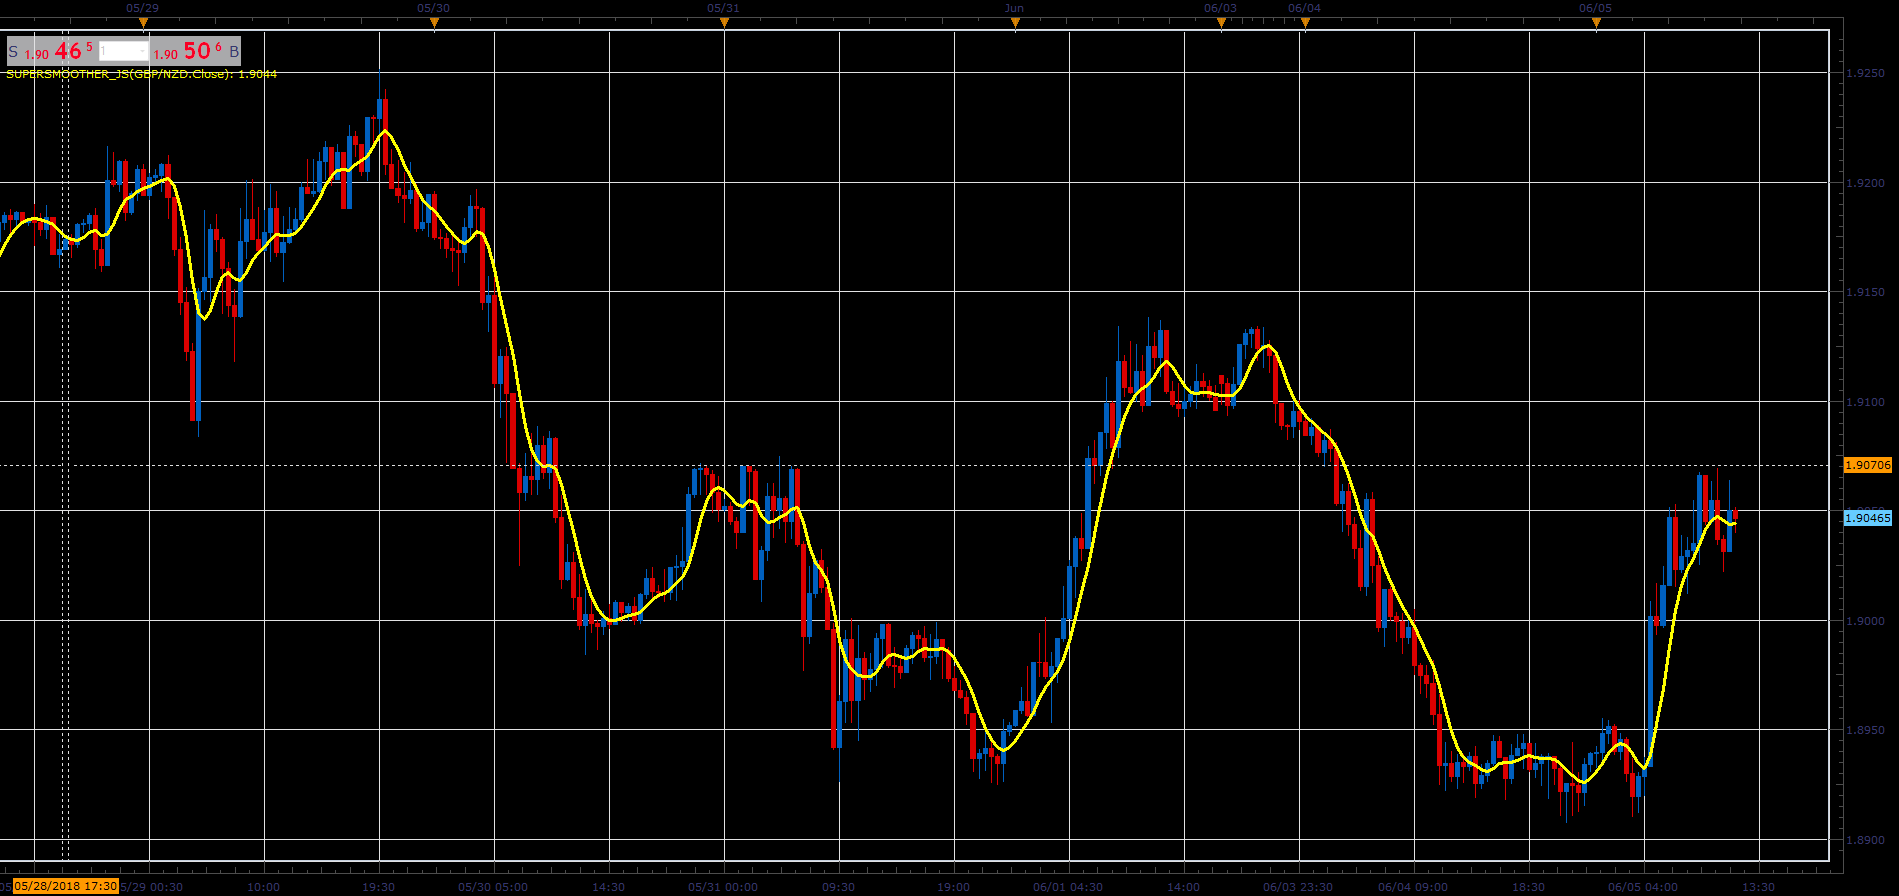The height and width of the screenshot is (896, 1899).
Task: Click the 09:30 time axis label
Action: [x=839, y=887]
